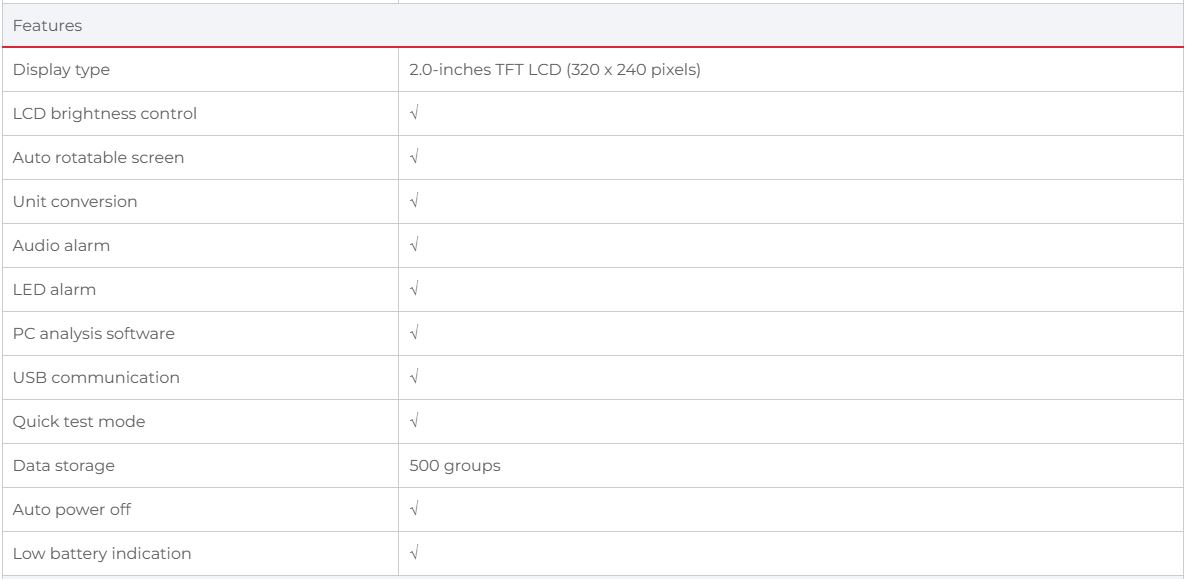Image resolution: width=1187 pixels, height=579 pixels.
Task: Click the Display type row label
Action: 60,70
